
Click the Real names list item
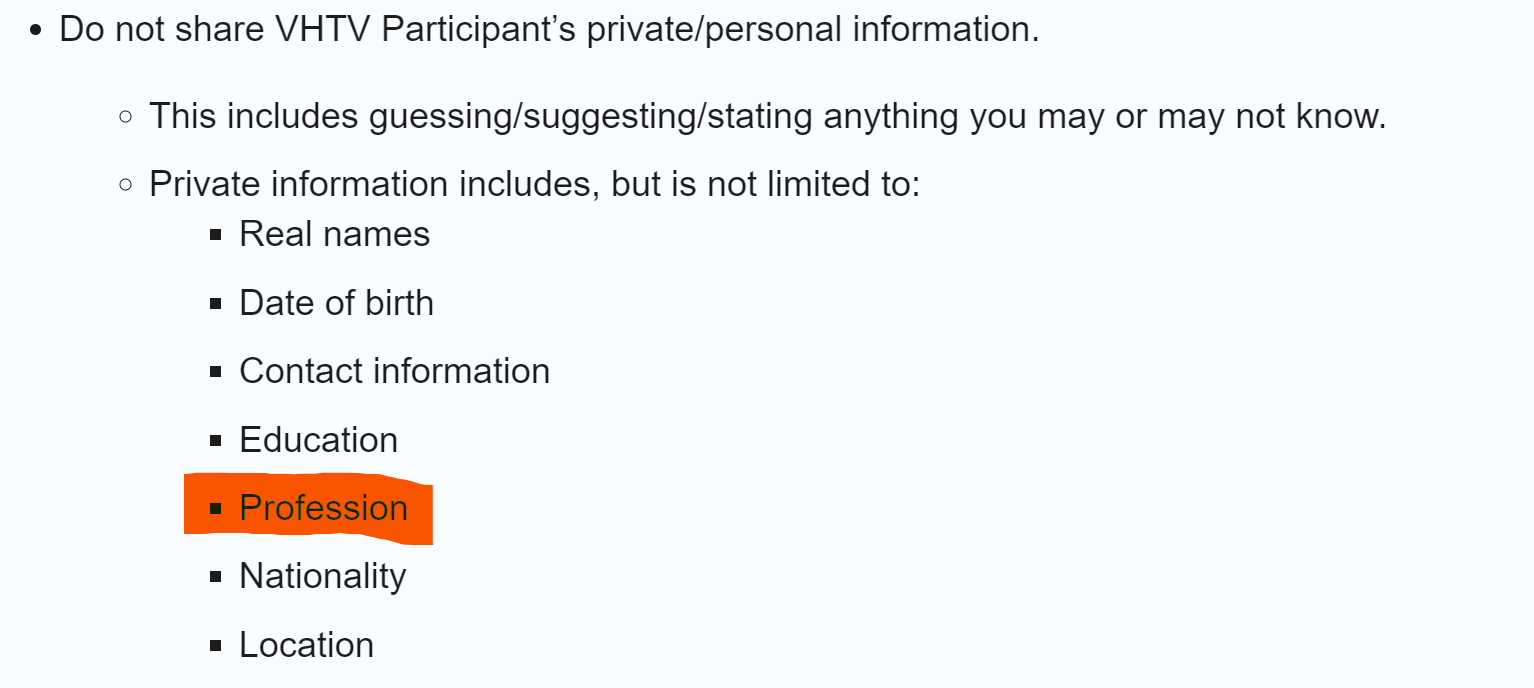coord(334,234)
